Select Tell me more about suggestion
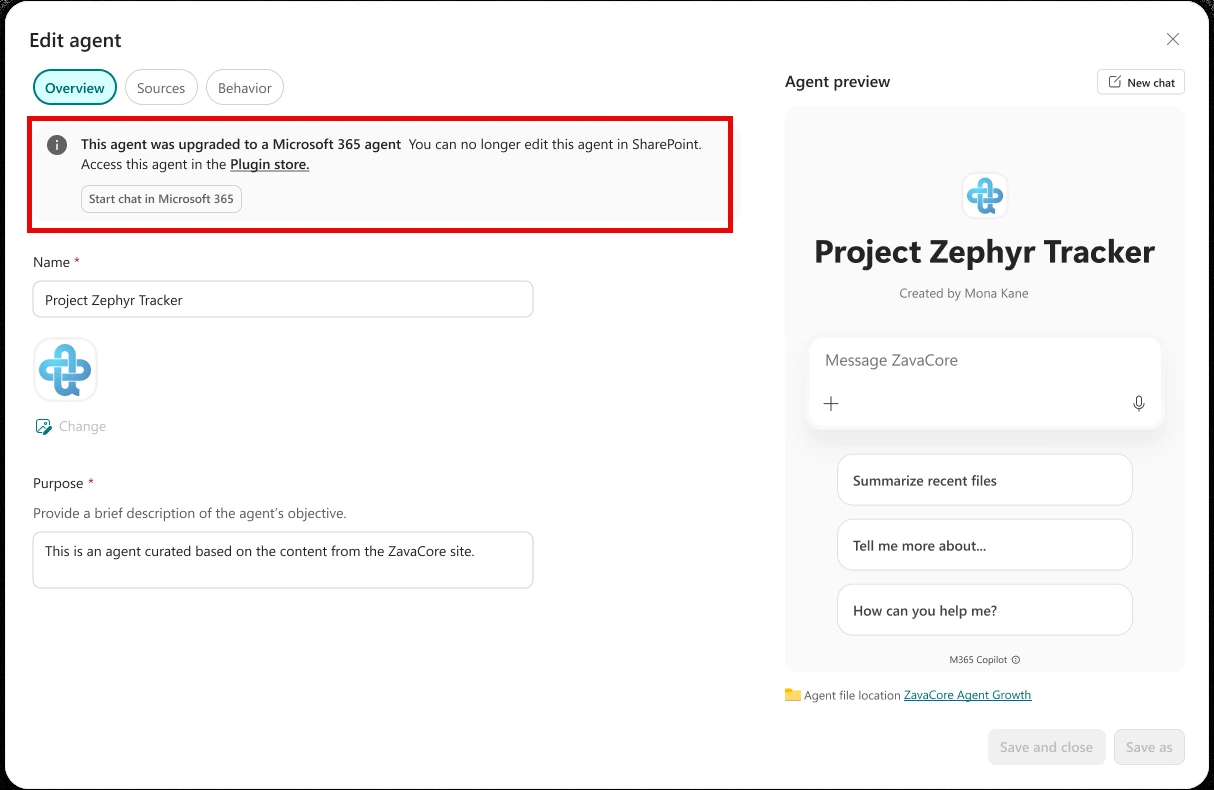 pyautogui.click(x=985, y=545)
